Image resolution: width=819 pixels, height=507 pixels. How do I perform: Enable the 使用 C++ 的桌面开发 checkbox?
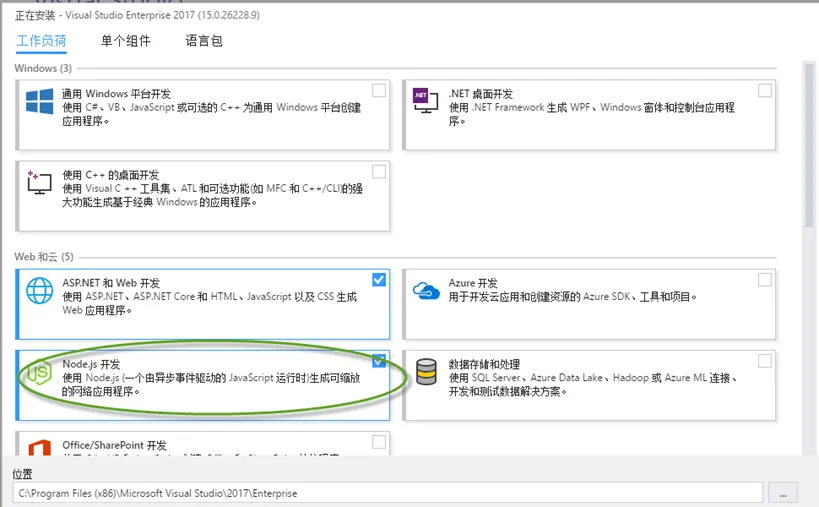[379, 171]
